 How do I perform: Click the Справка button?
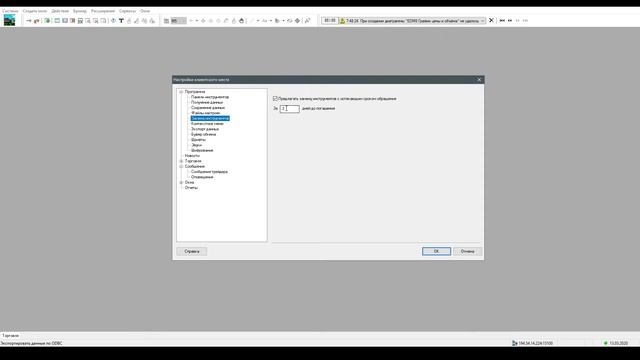click(192, 251)
